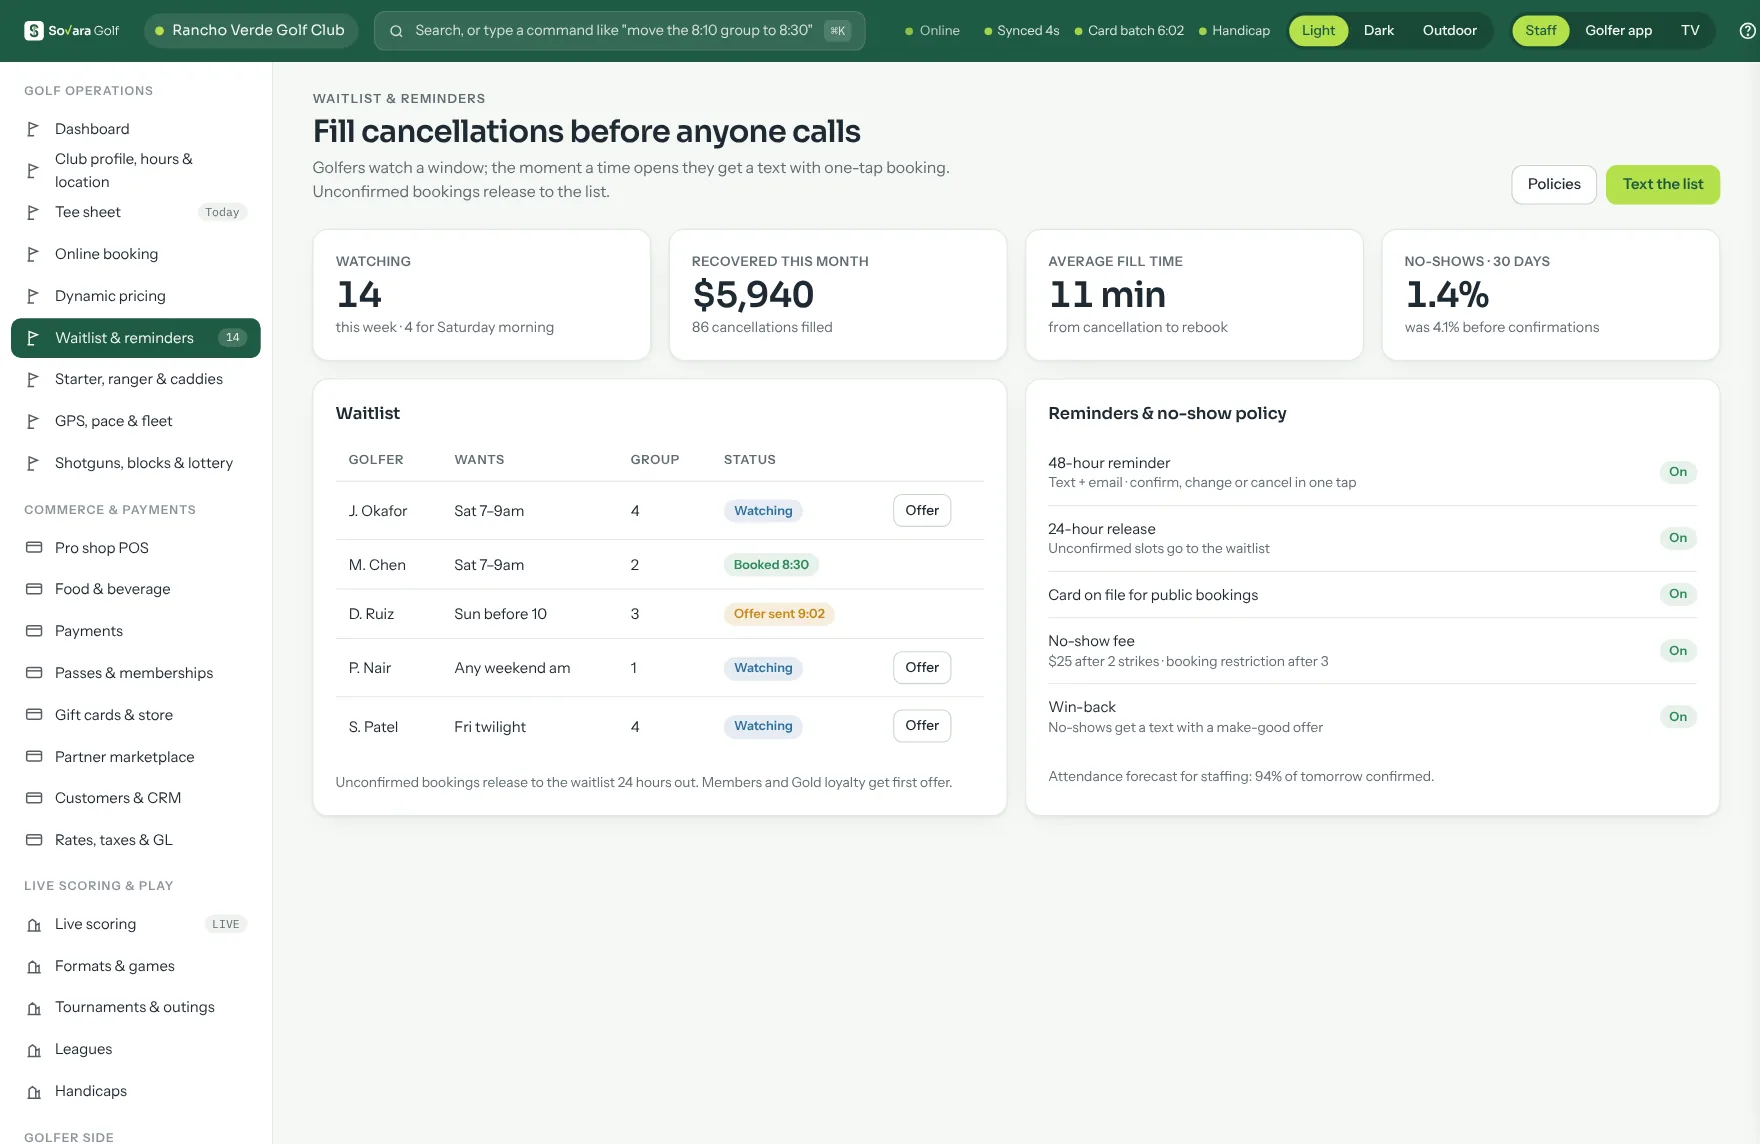Viewport: 1760px width, 1144px height.
Task: Click the search magnifier icon
Action: (x=396, y=31)
